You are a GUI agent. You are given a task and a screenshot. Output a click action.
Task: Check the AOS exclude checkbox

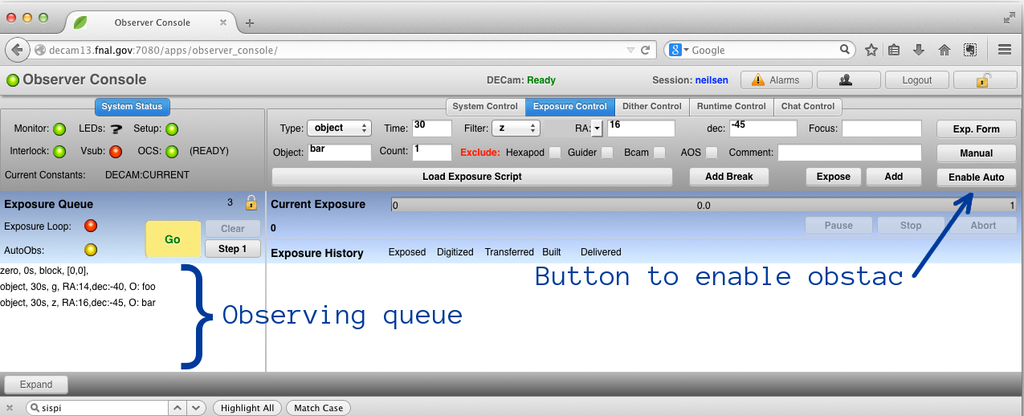coord(711,153)
